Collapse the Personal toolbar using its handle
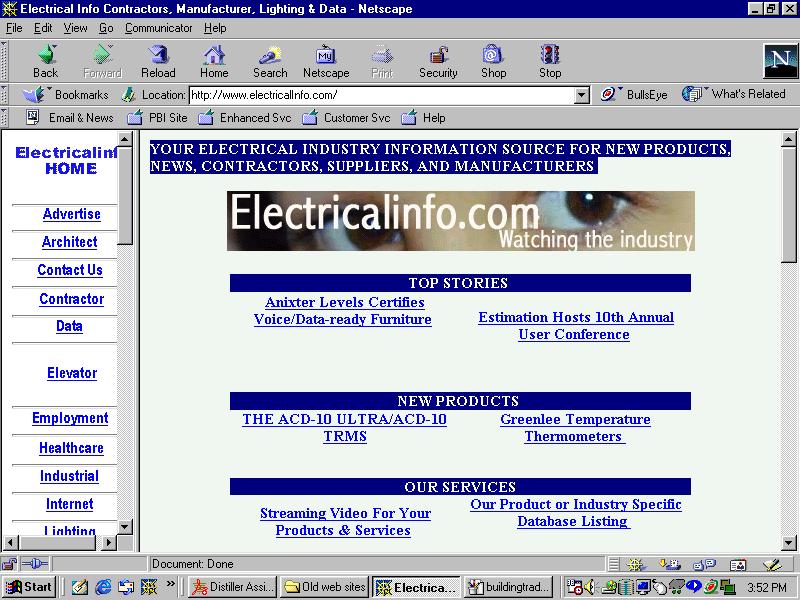The width and height of the screenshot is (800, 600). (x=4, y=118)
